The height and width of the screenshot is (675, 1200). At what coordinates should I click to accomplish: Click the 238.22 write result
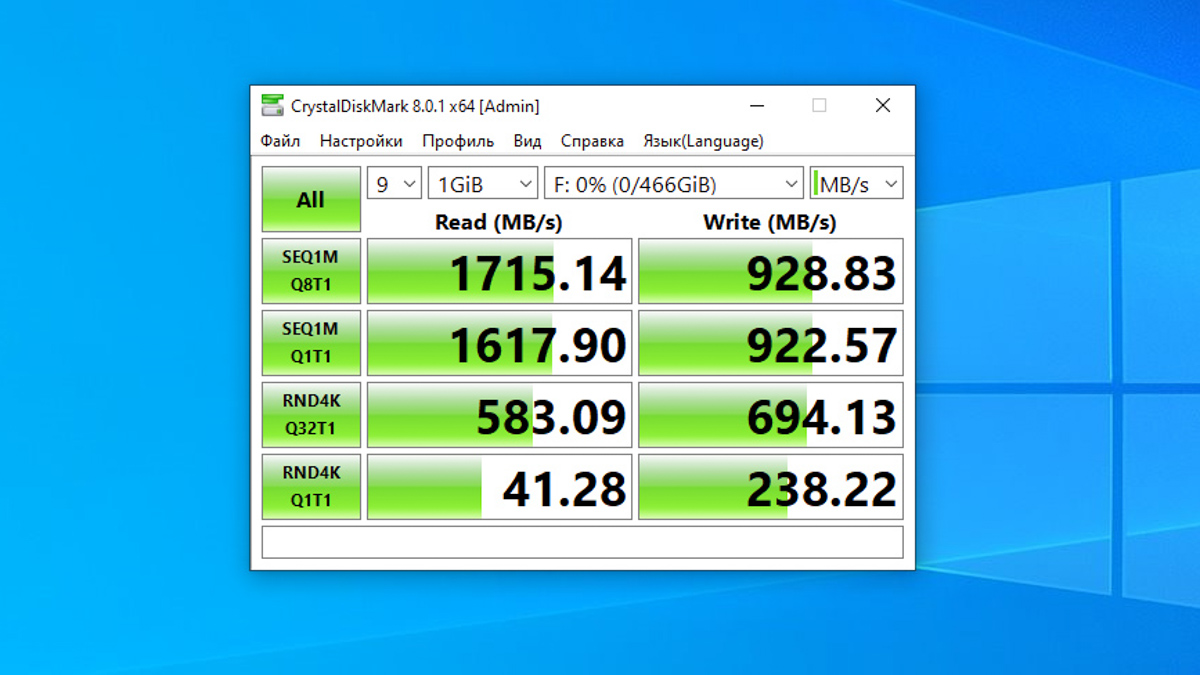771,487
